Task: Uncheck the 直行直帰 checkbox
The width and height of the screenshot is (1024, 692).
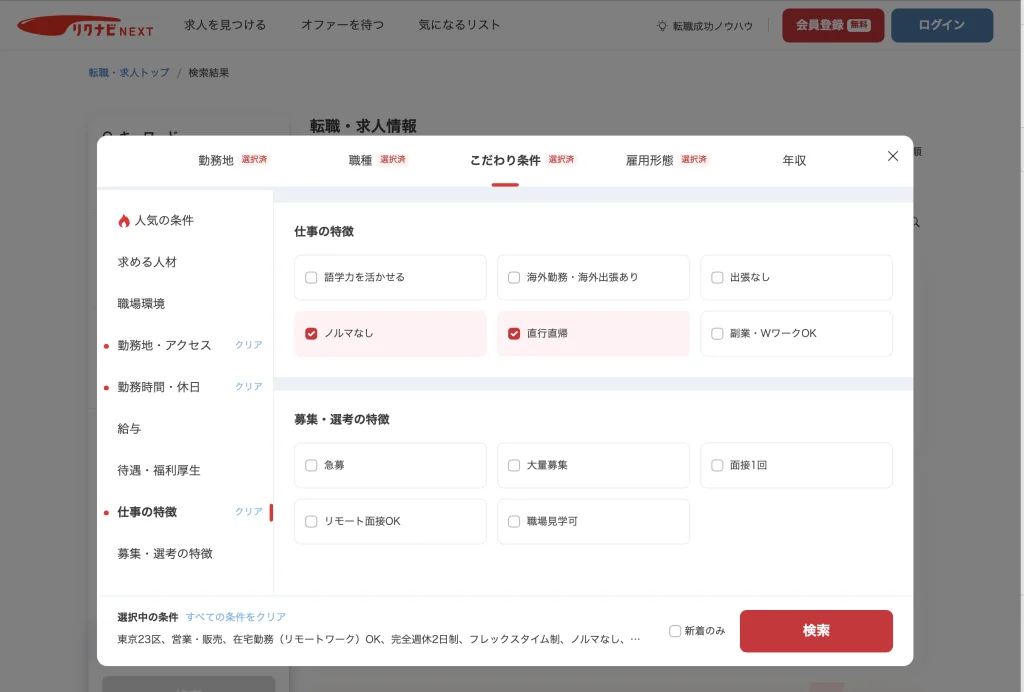Action: (514, 334)
